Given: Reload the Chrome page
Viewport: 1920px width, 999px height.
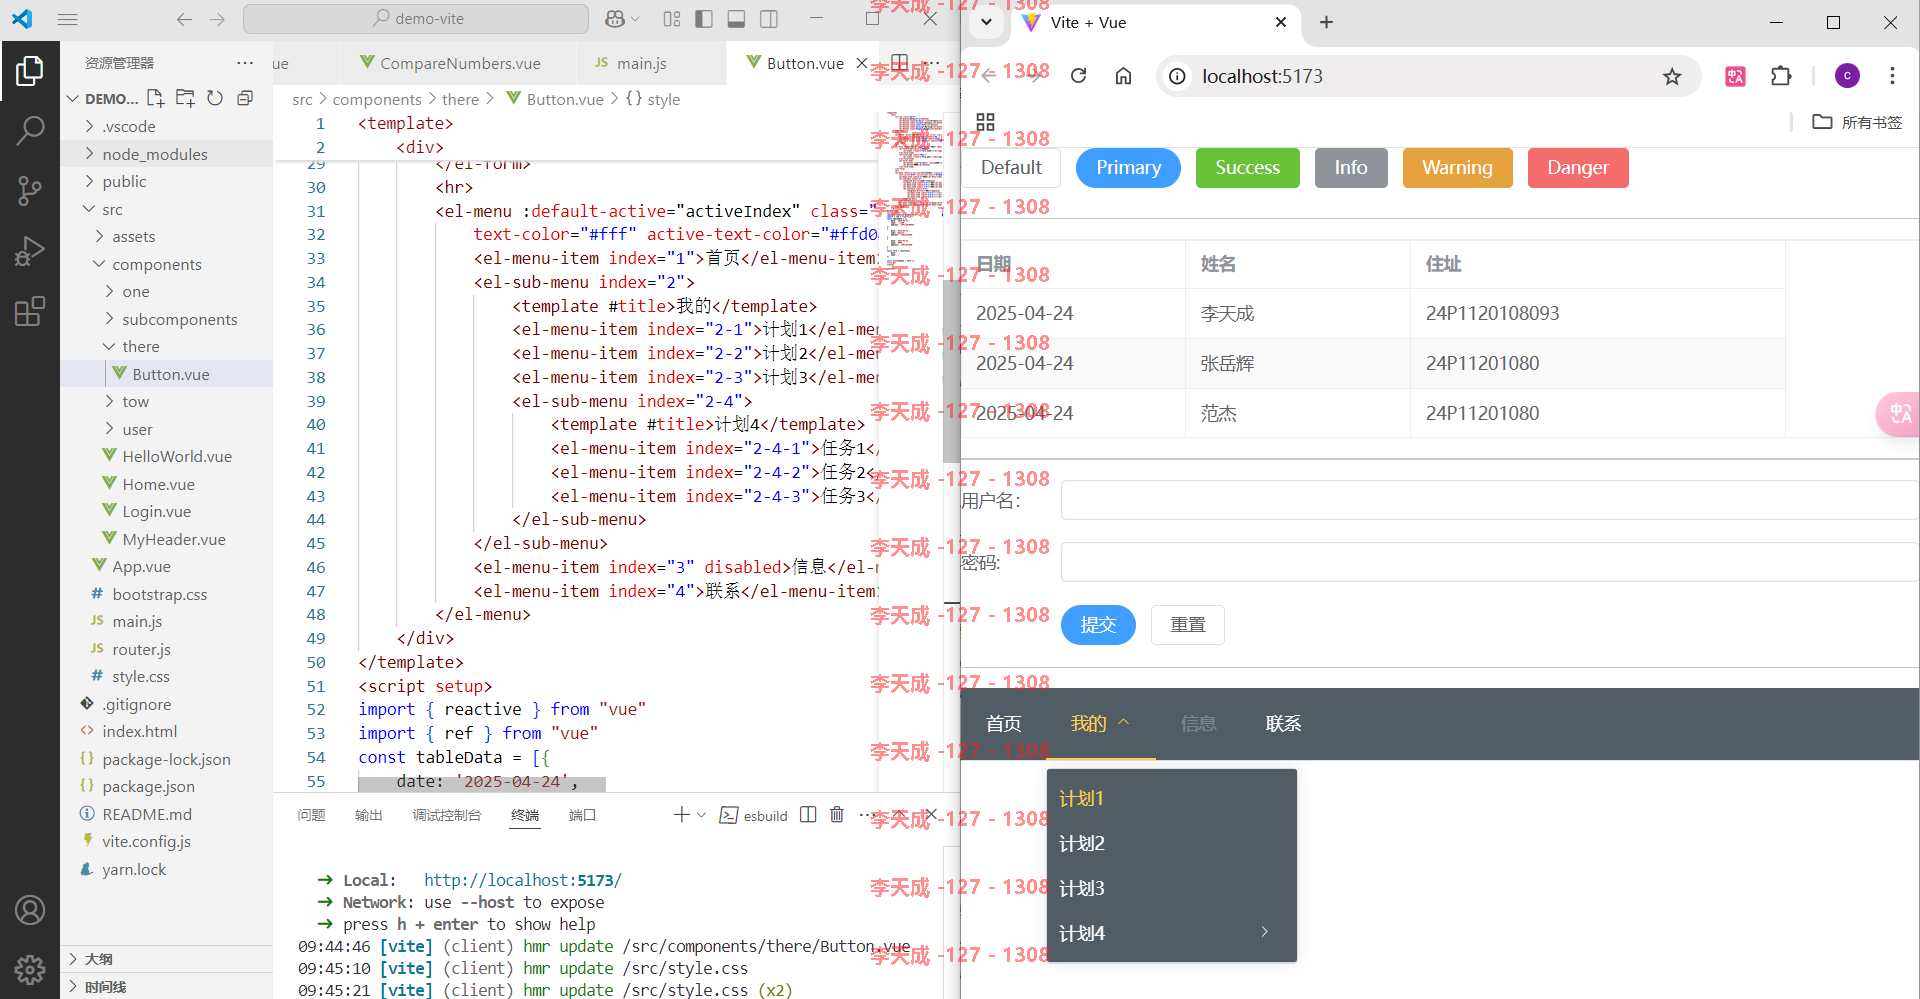Looking at the screenshot, I should (x=1078, y=76).
